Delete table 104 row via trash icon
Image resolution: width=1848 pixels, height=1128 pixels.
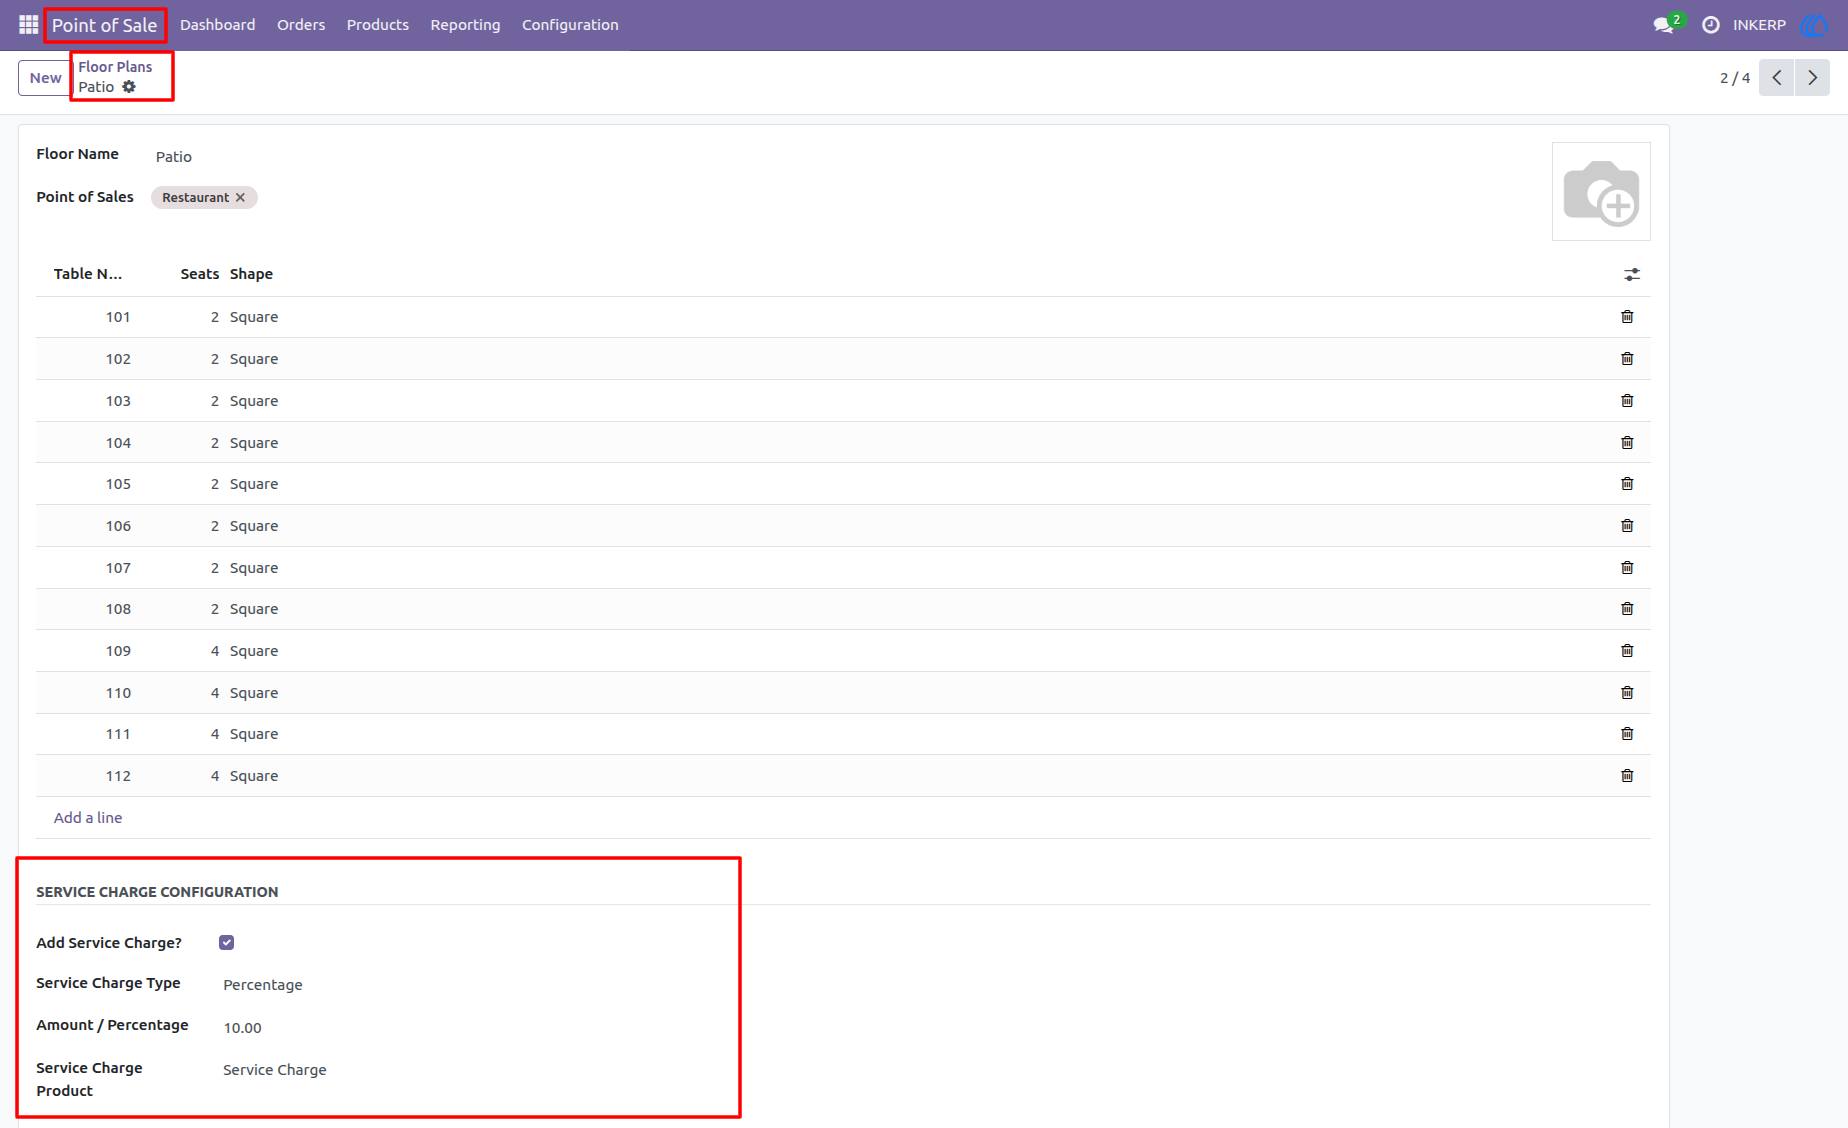(x=1627, y=443)
